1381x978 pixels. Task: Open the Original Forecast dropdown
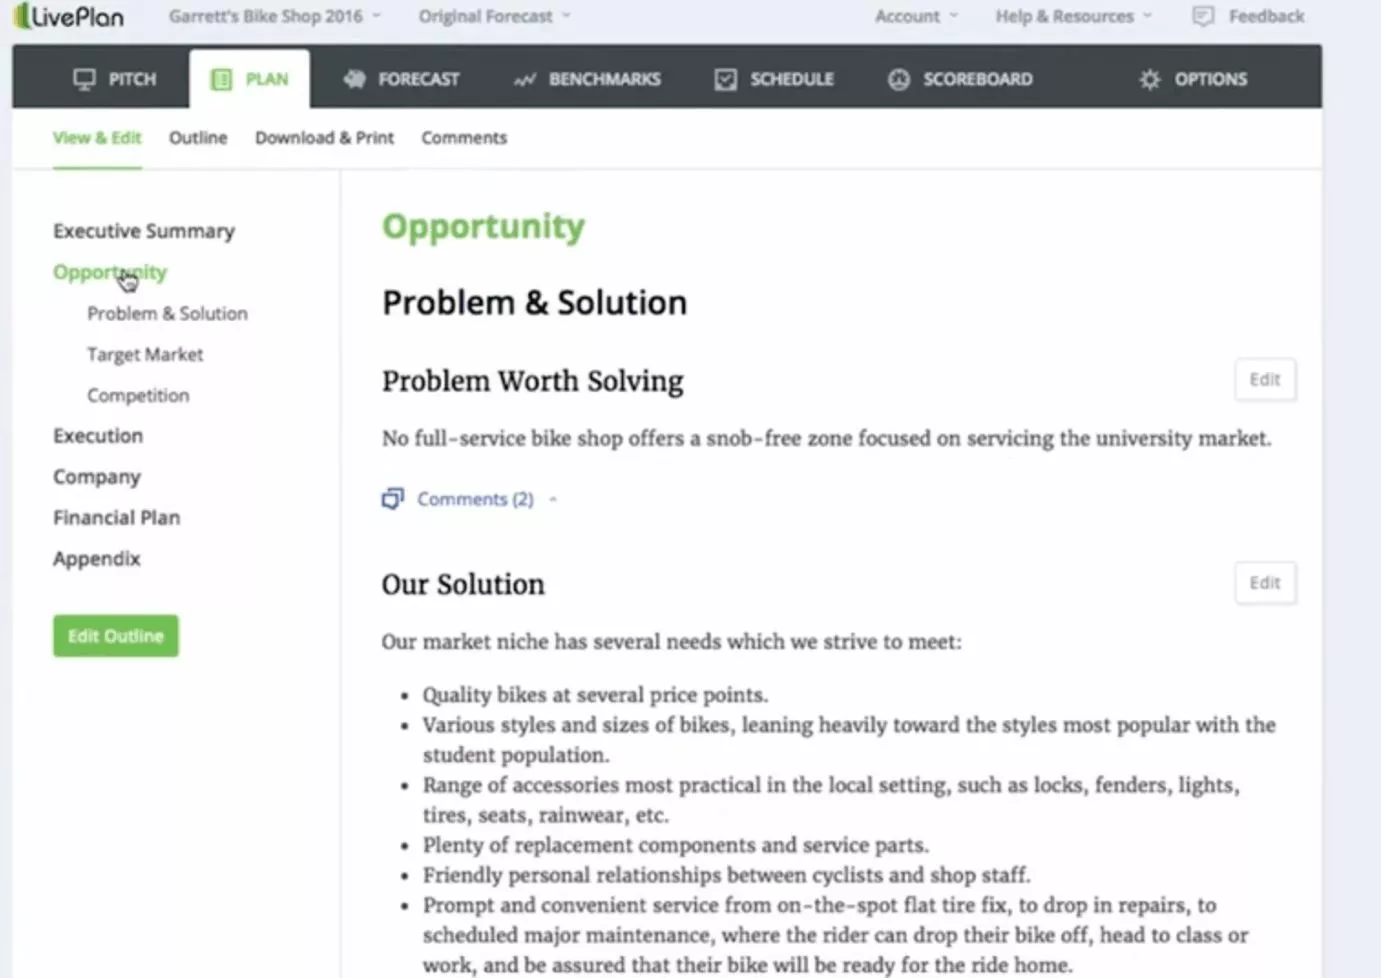[493, 16]
